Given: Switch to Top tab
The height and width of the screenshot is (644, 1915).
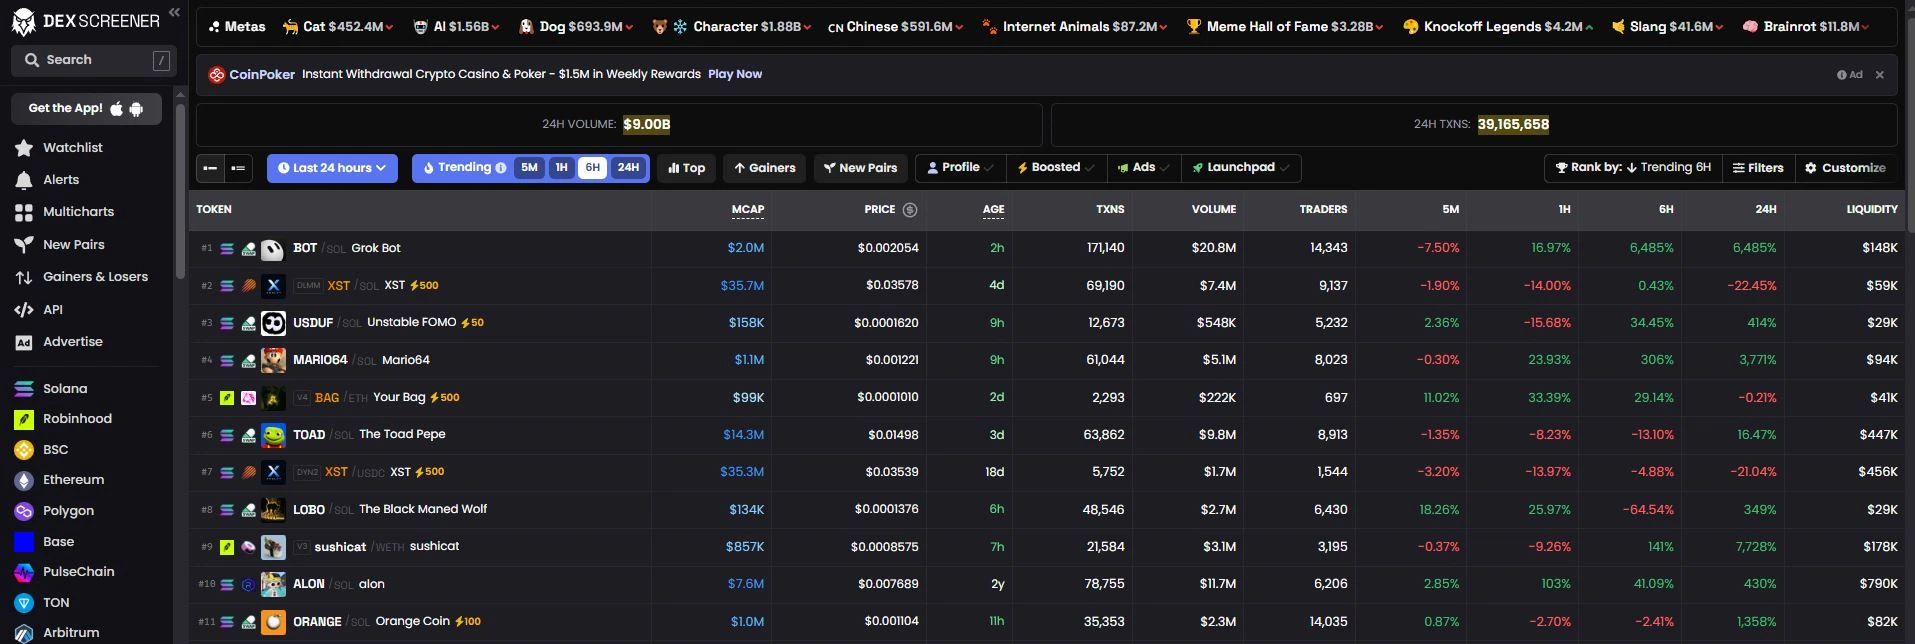Looking at the screenshot, I should [687, 168].
